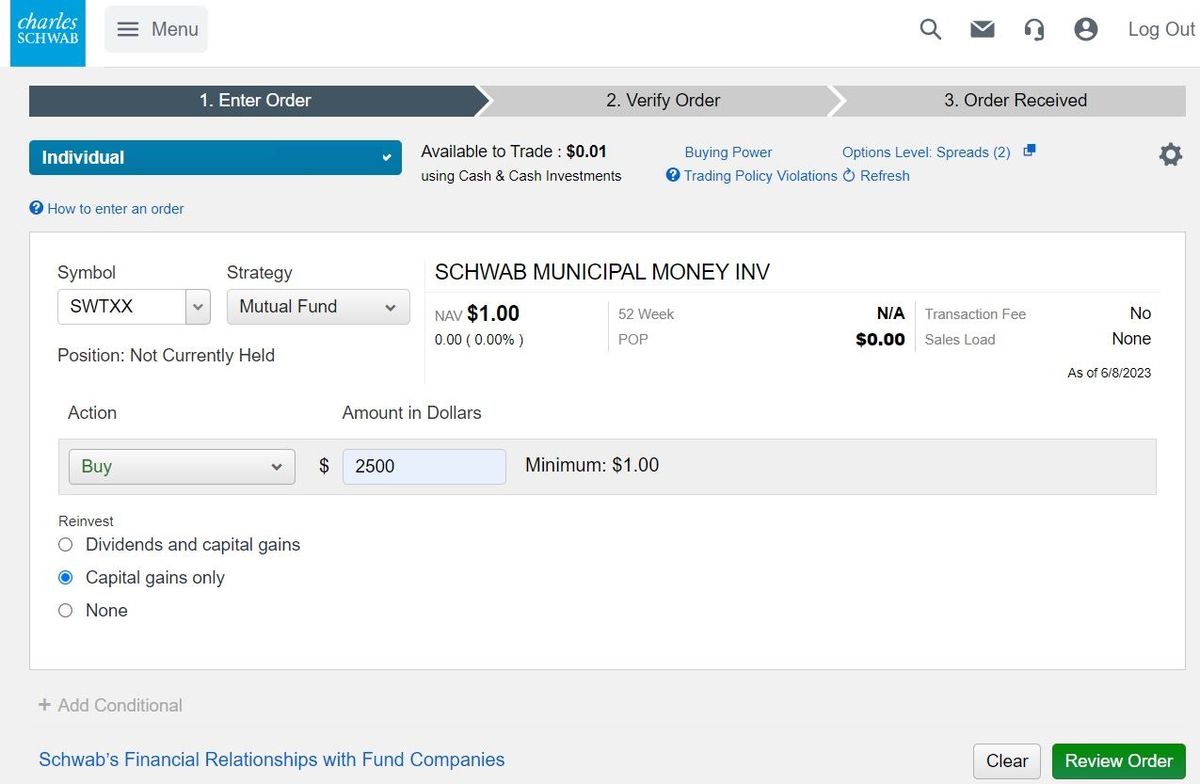Open Schwab's Financial Relationships with Fund Companies link
Viewport: 1200px width, 784px height.
click(x=270, y=760)
